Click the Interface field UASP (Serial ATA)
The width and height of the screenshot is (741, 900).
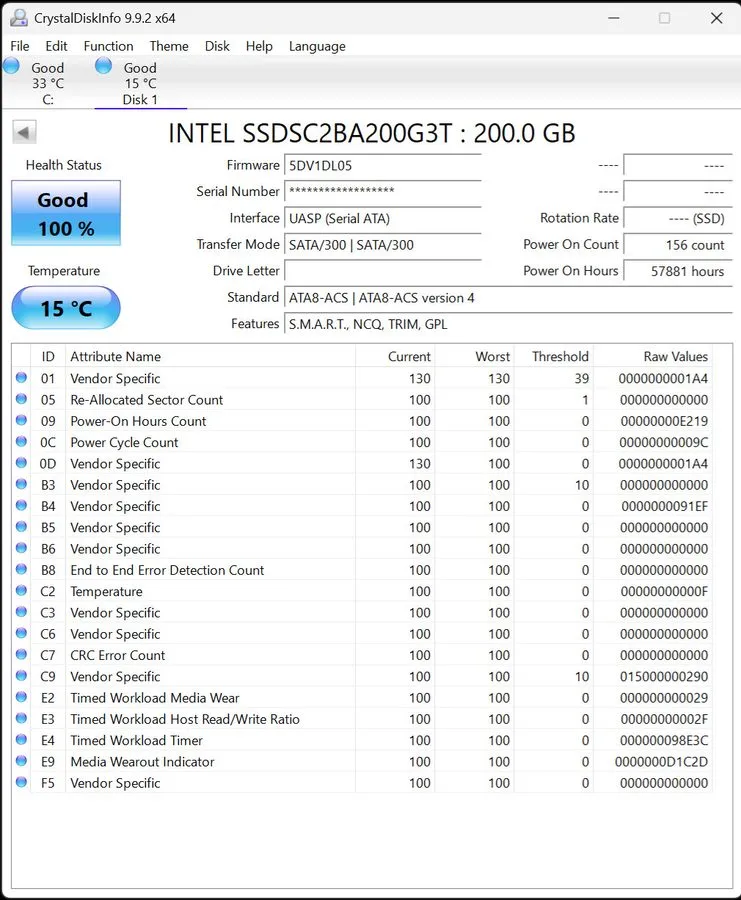tap(382, 218)
